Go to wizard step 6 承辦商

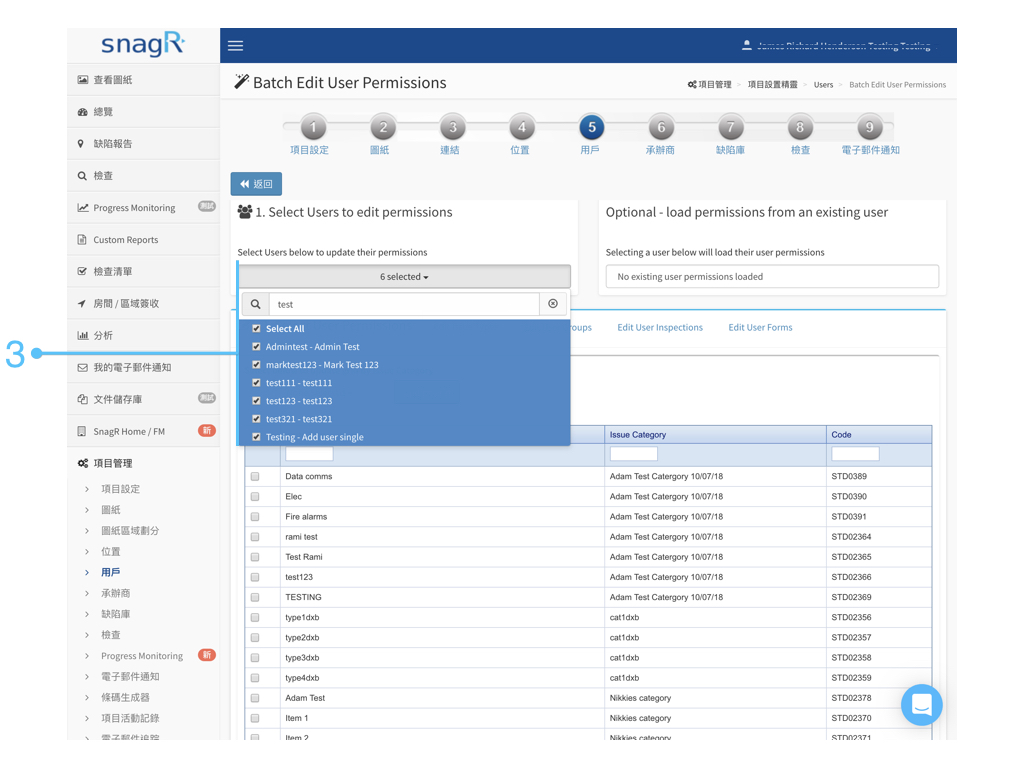(x=661, y=127)
